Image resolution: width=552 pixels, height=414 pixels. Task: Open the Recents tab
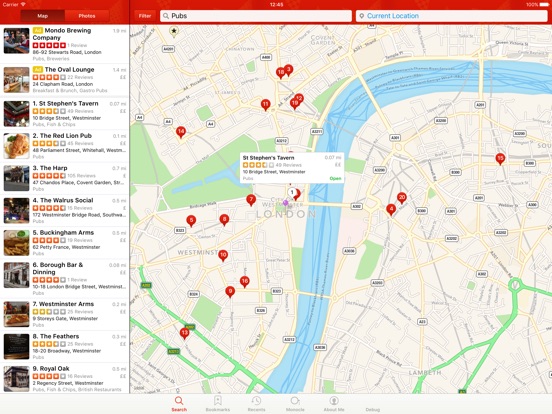pyautogui.click(x=256, y=403)
